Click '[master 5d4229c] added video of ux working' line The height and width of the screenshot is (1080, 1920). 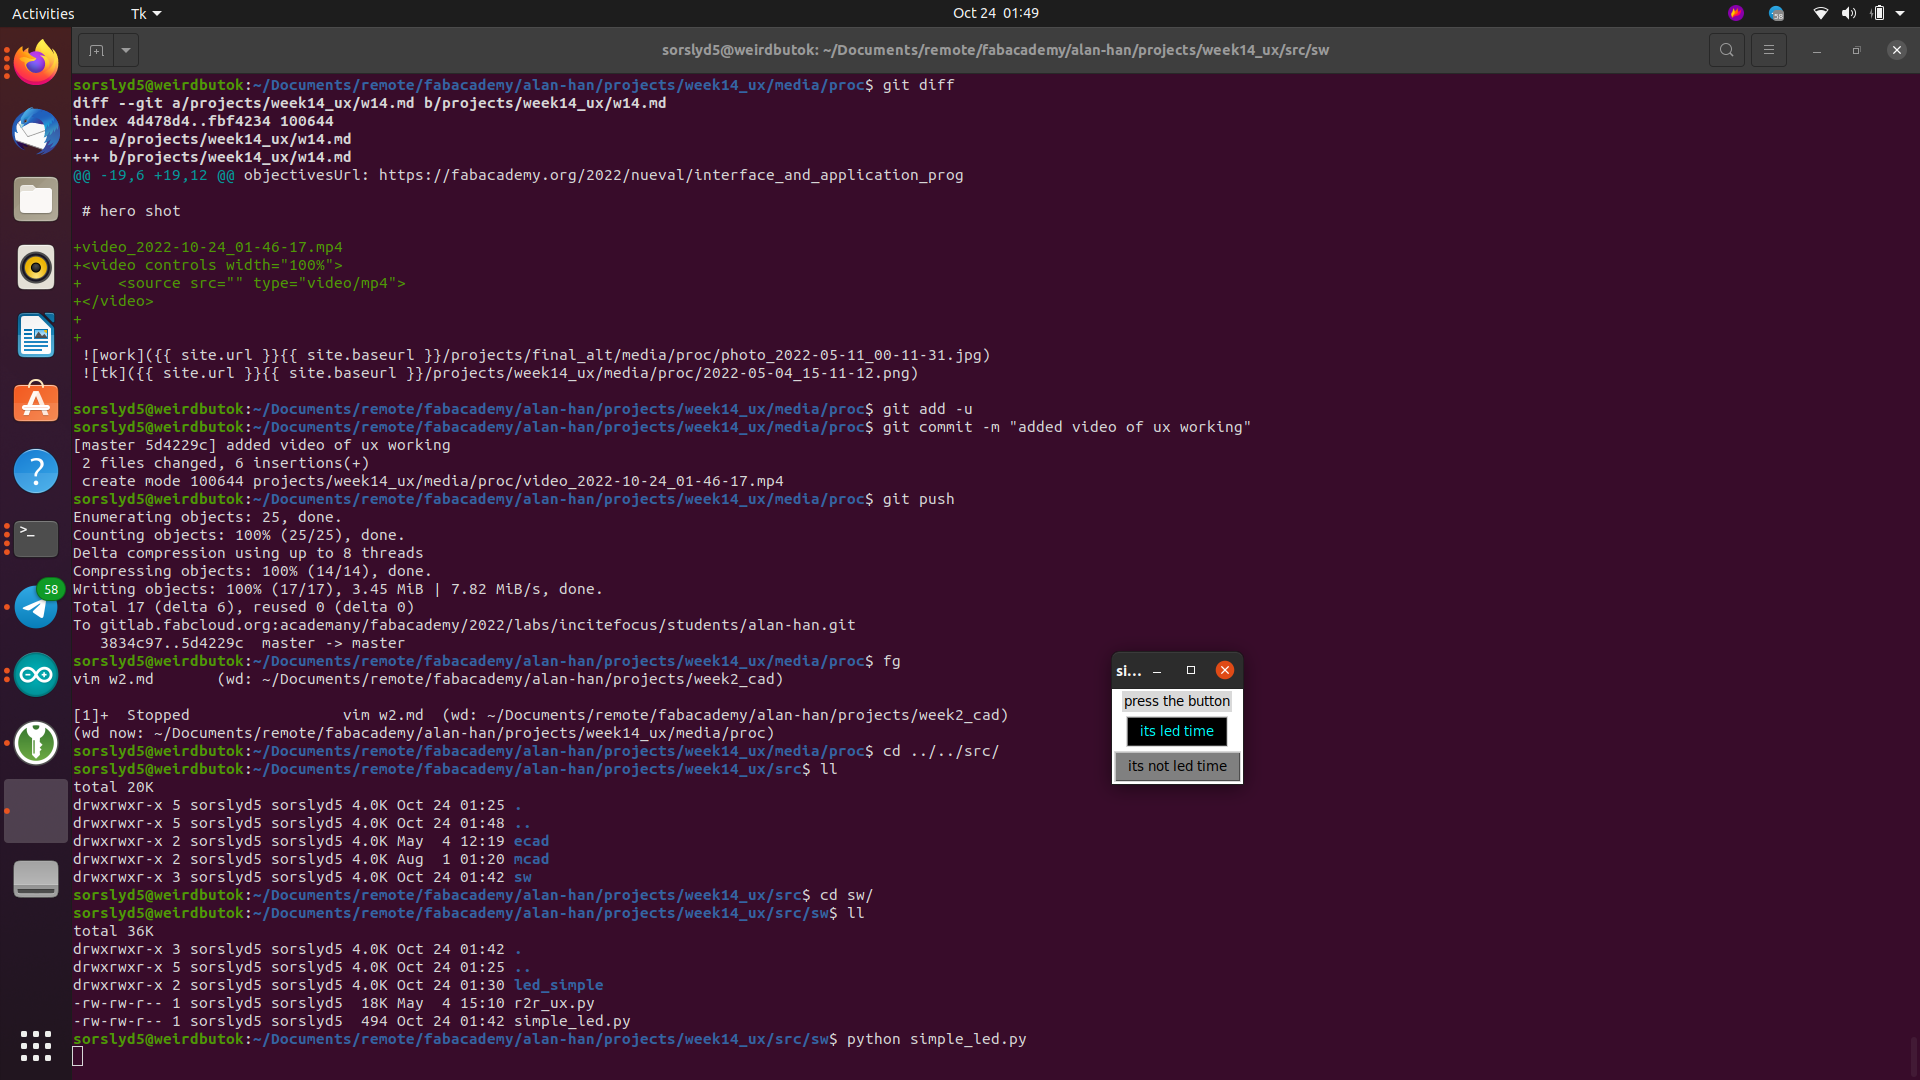click(262, 445)
